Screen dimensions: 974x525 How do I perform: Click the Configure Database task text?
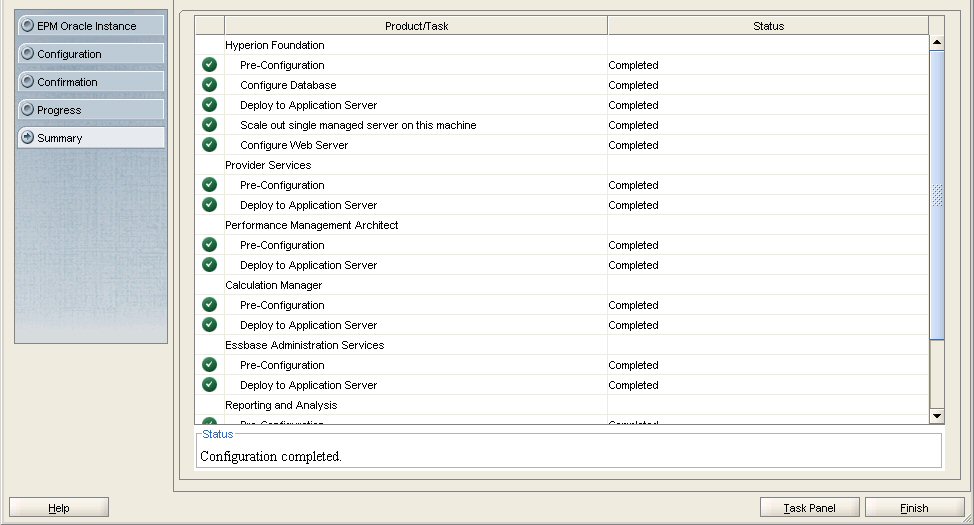tap(288, 85)
